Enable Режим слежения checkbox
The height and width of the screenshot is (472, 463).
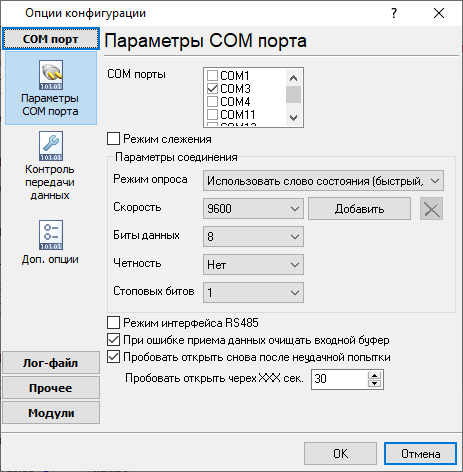113,139
